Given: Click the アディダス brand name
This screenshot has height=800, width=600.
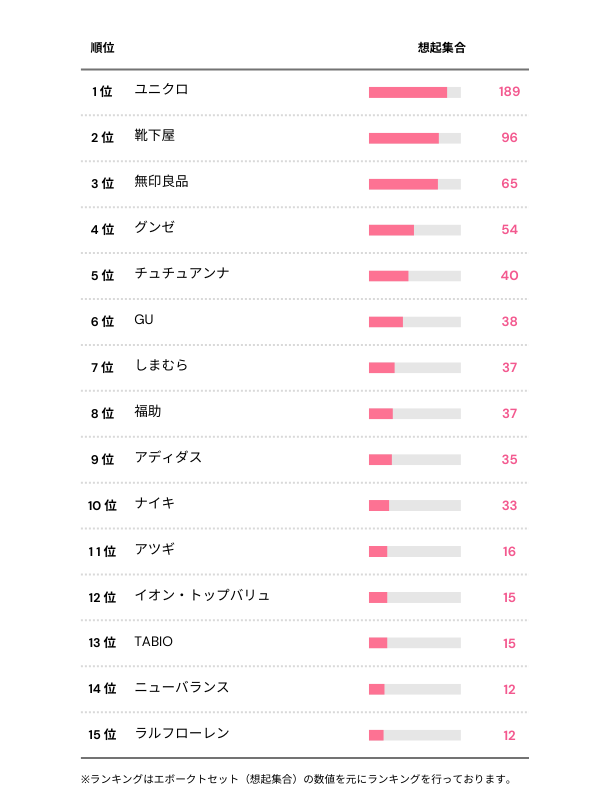Looking at the screenshot, I should coord(168,458).
